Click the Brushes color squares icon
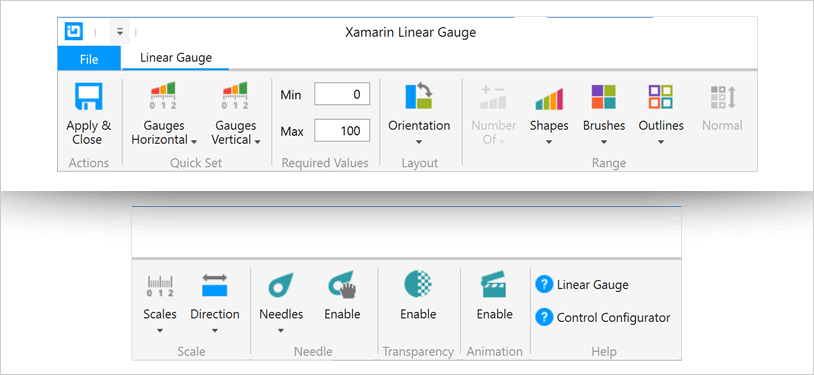Screen dimensions: 814x375 [604, 97]
